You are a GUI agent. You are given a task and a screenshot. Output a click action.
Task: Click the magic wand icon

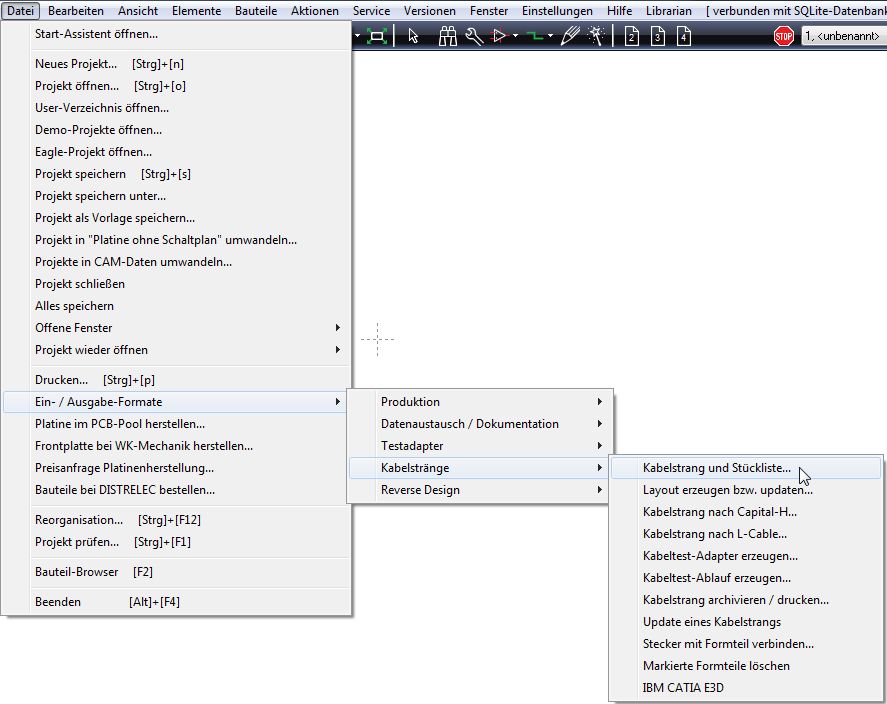point(596,37)
